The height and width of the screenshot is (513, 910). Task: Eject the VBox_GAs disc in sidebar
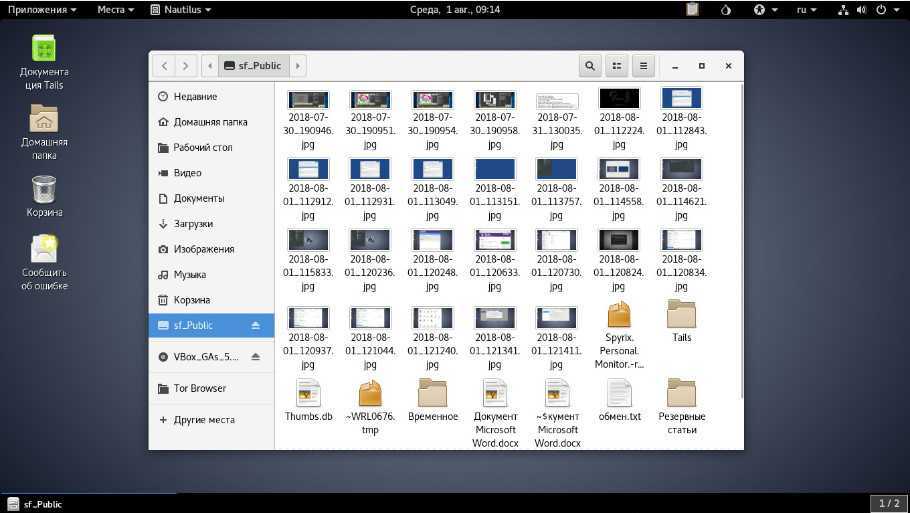click(x=255, y=357)
